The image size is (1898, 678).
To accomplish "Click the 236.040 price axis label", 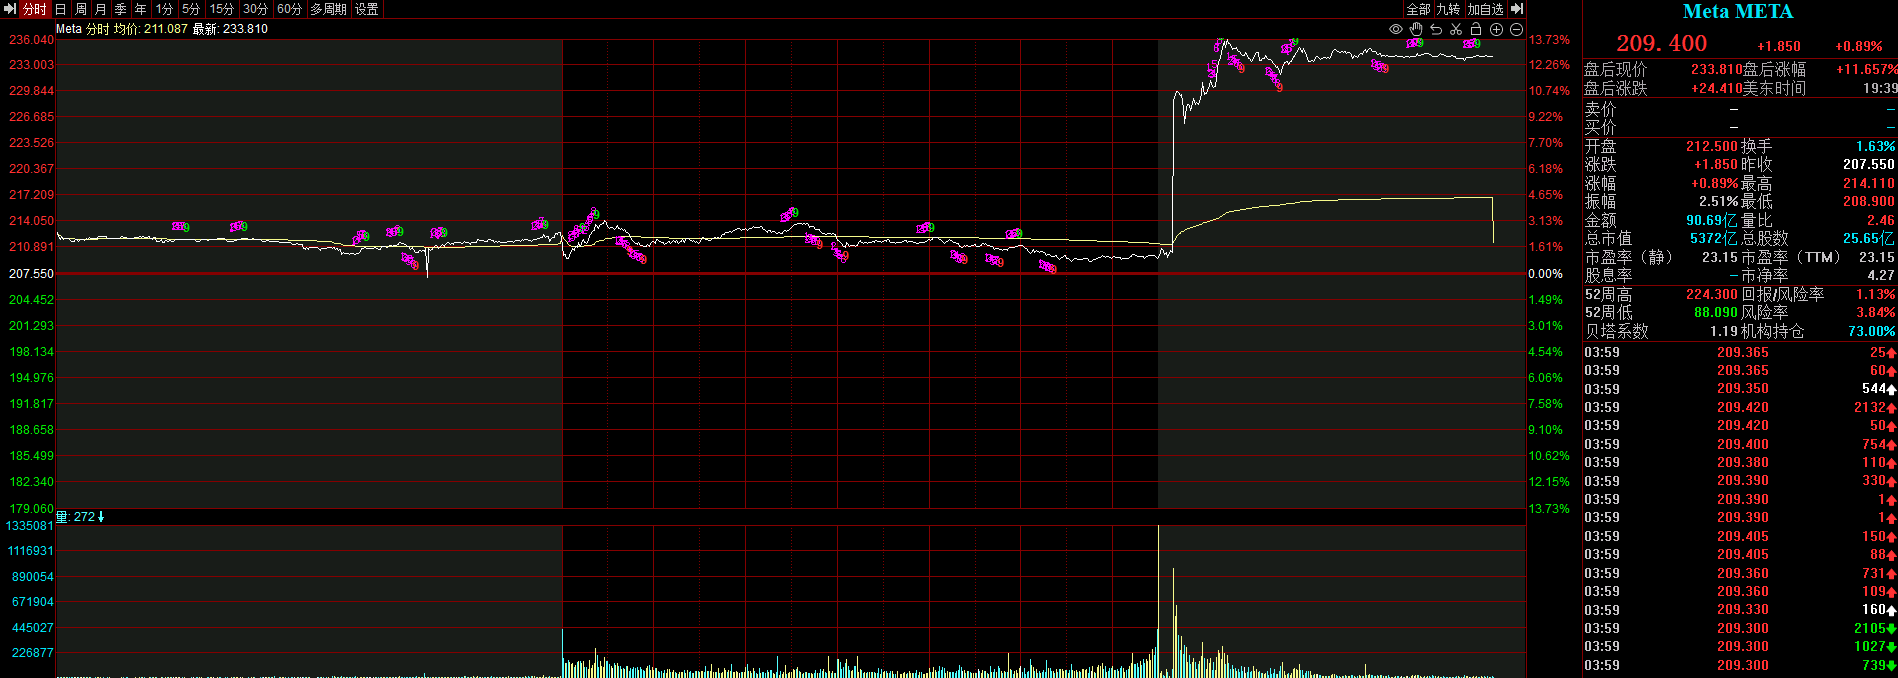I will tap(31, 40).
